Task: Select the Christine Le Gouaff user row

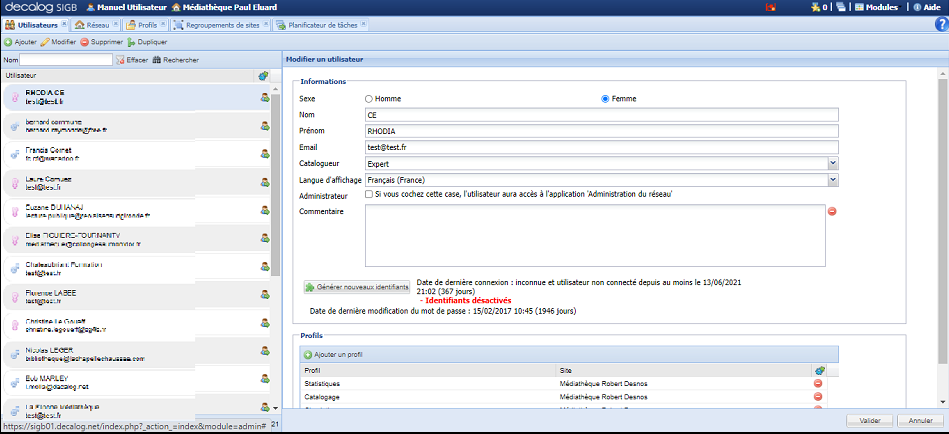Action: pyautogui.click(x=137, y=324)
